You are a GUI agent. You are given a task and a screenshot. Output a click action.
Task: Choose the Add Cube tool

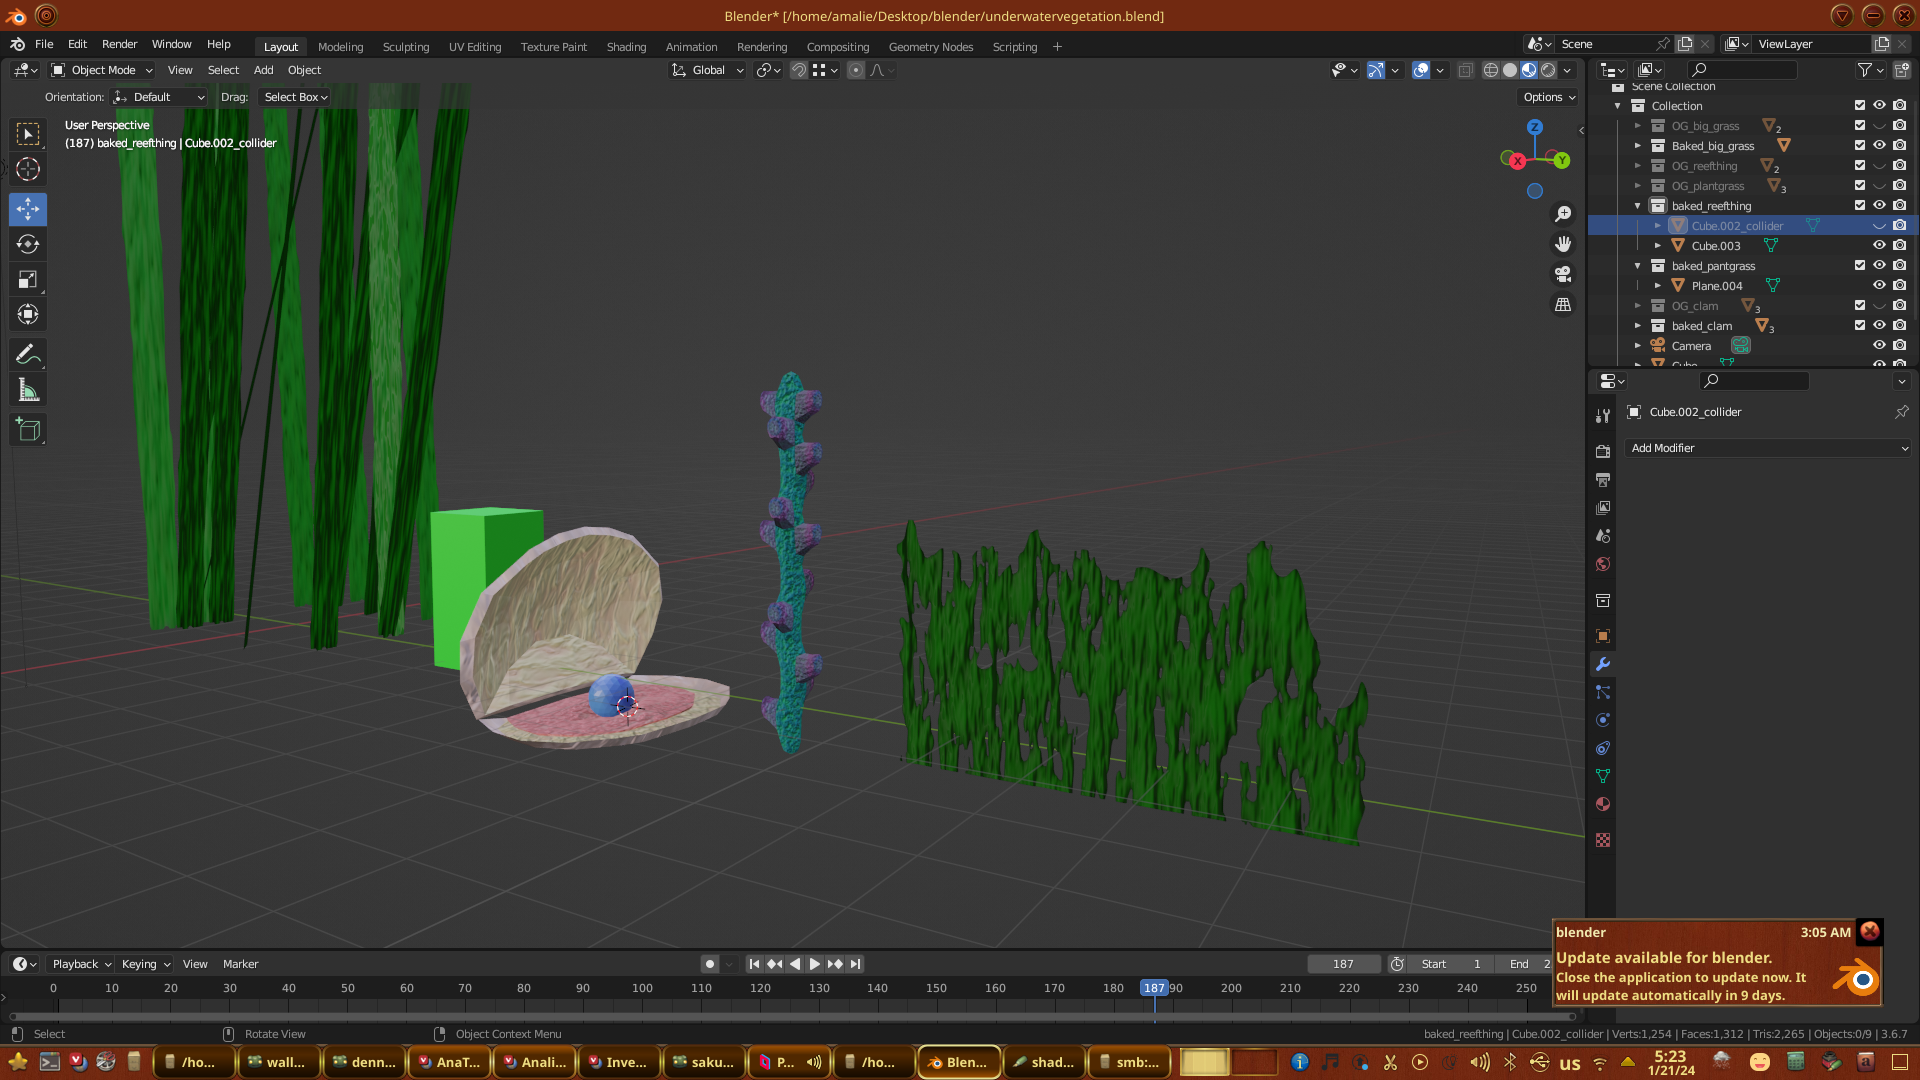[28, 431]
